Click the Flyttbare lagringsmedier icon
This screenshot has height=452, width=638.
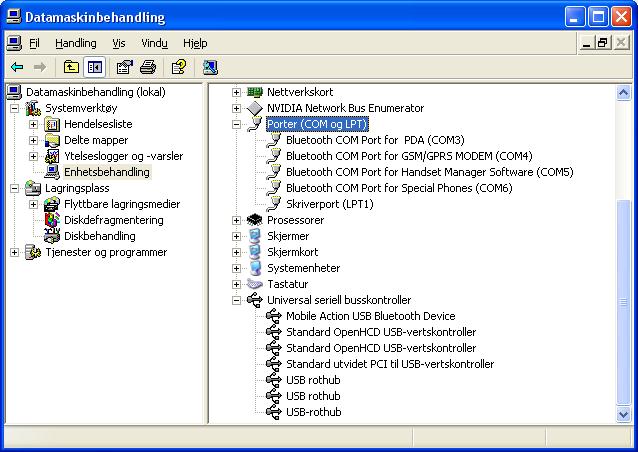click(x=52, y=204)
